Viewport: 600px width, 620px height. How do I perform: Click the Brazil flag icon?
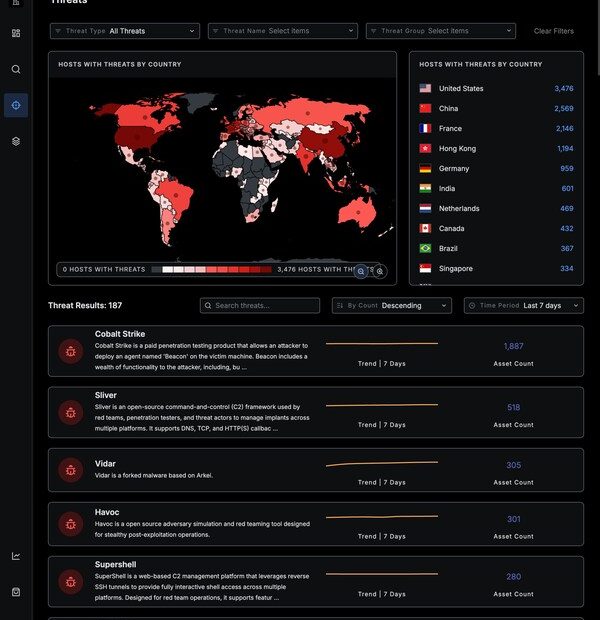425,248
